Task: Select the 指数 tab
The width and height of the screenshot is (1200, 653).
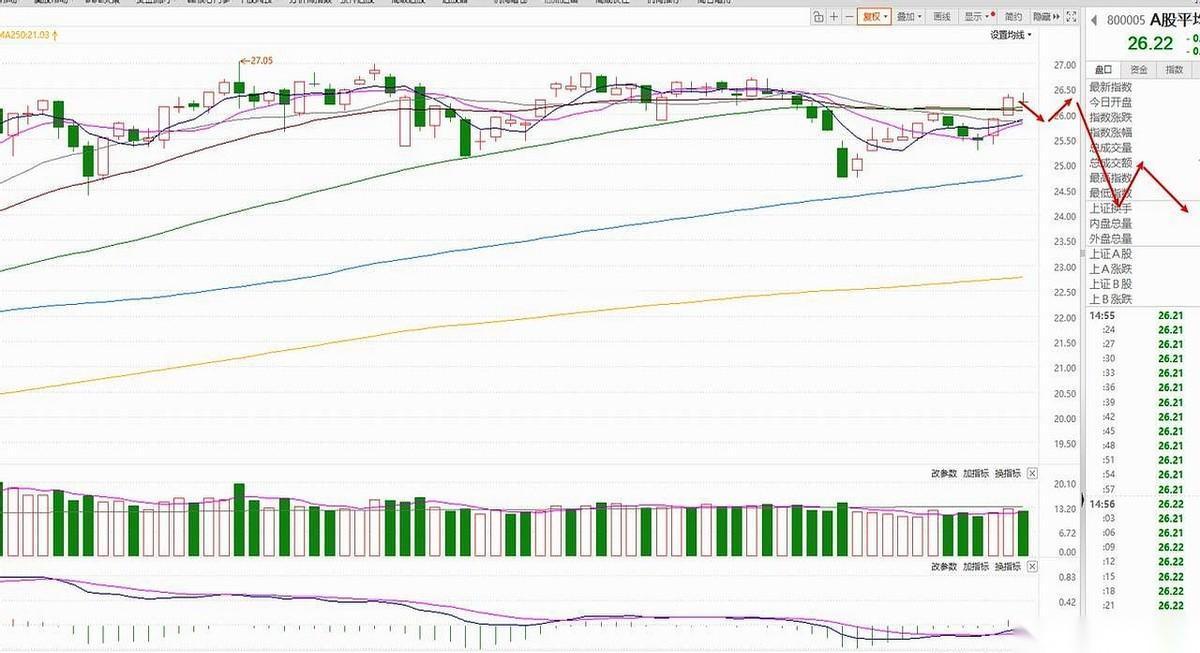Action: [x=1174, y=69]
